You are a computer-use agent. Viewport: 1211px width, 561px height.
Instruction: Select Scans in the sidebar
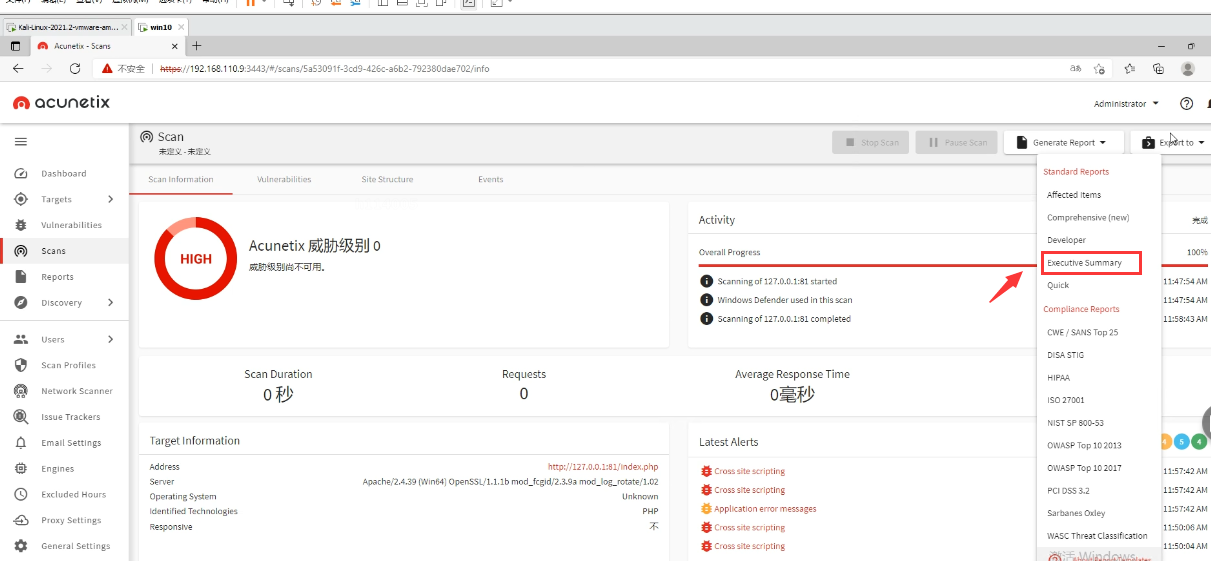click(x=54, y=251)
